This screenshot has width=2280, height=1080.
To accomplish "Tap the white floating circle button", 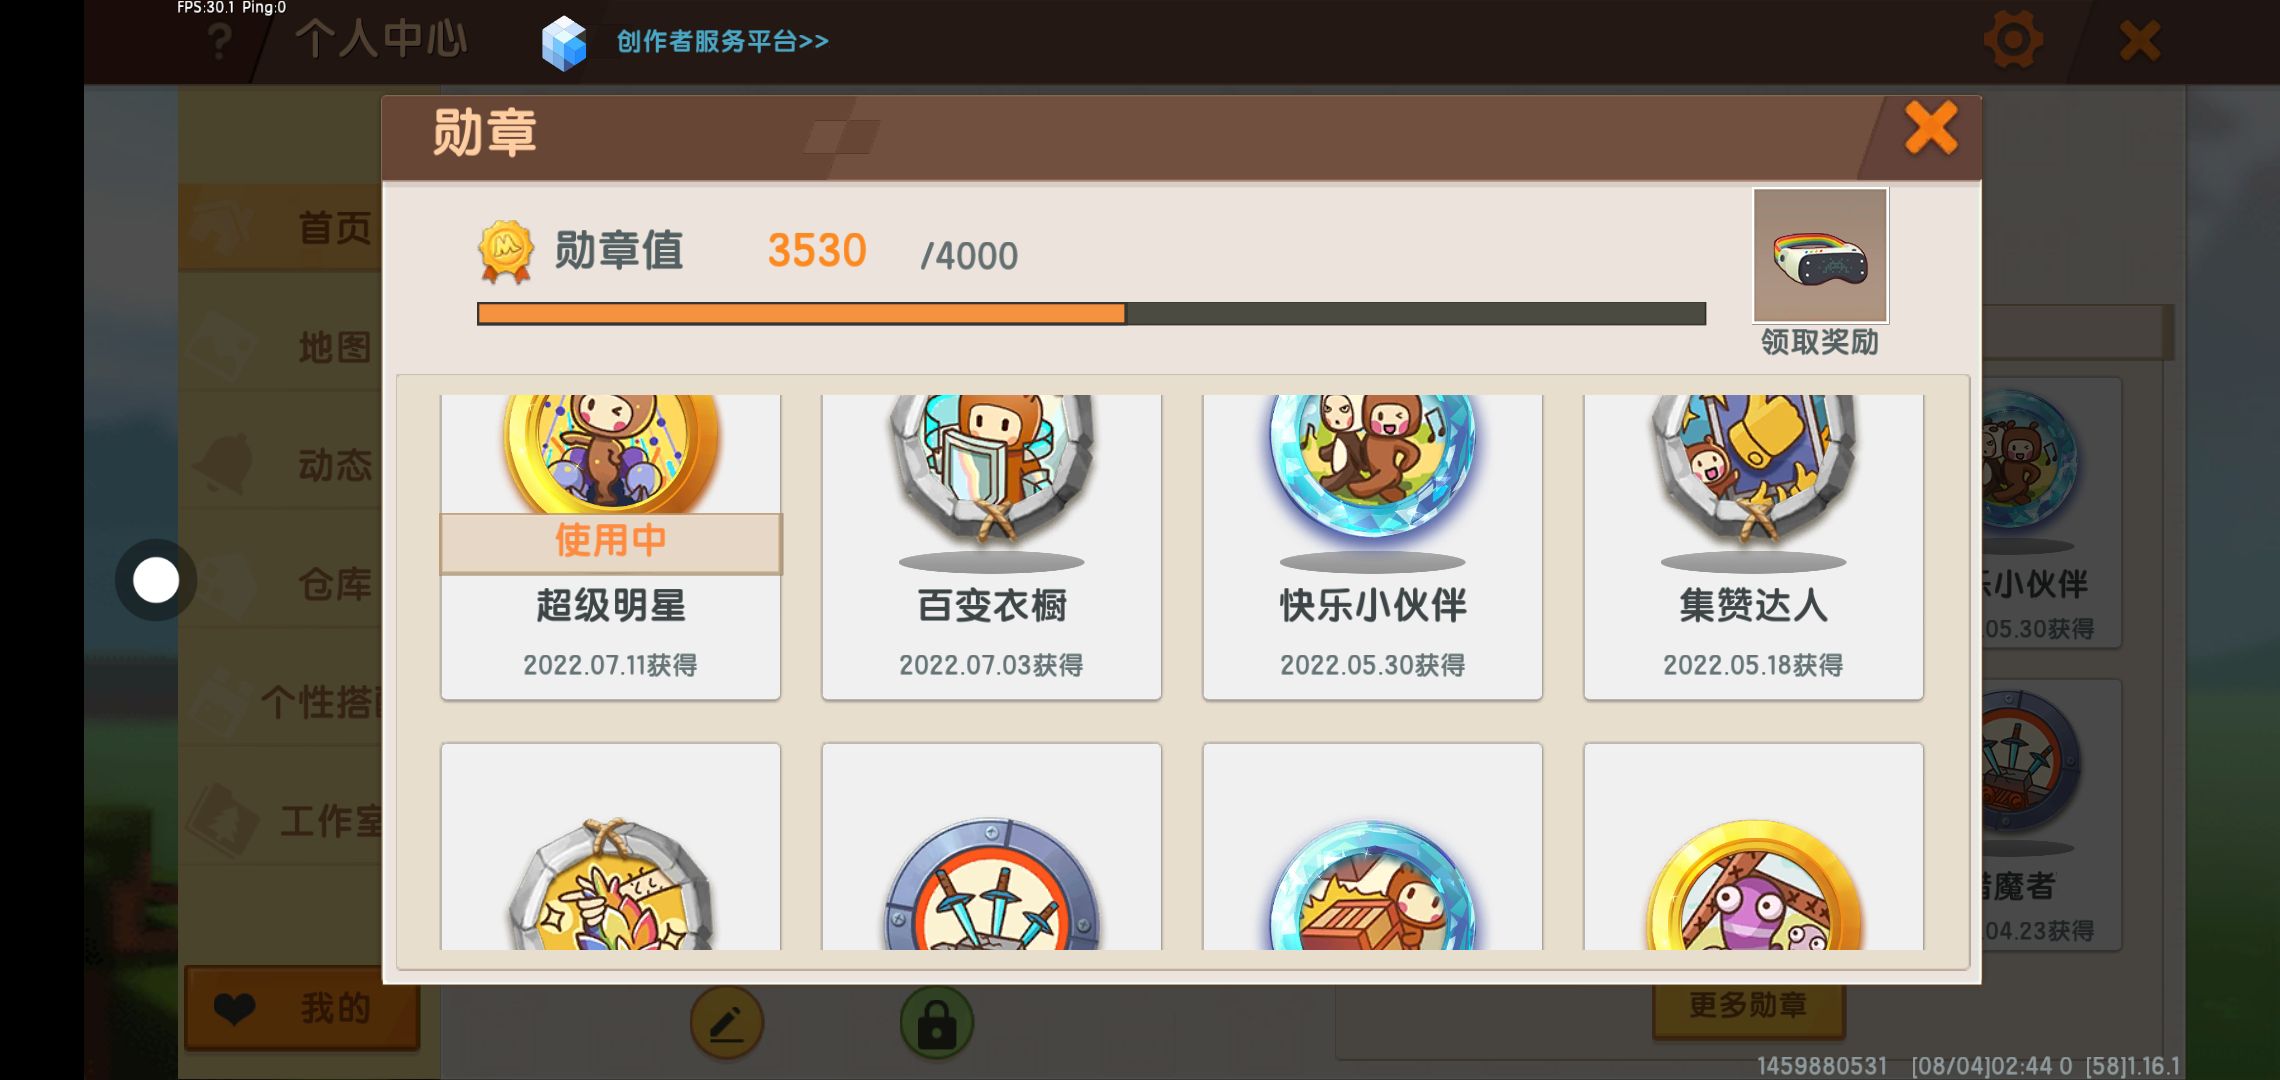I will 156,580.
